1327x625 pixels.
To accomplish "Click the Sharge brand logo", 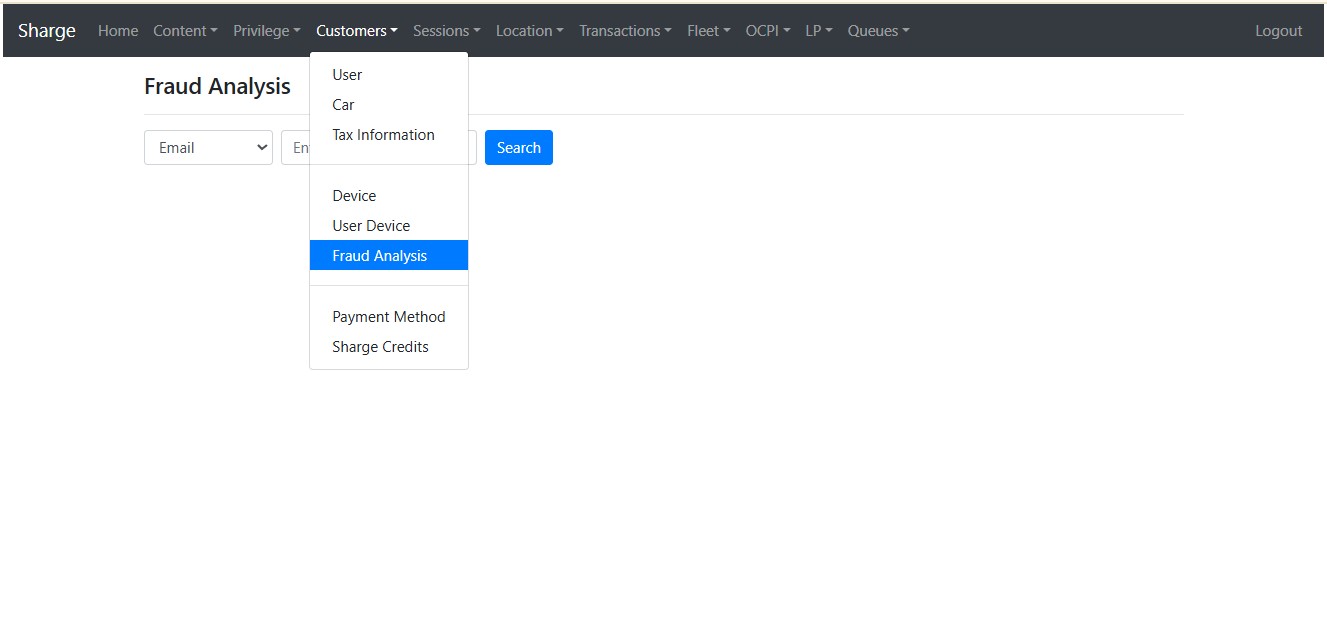I will point(47,31).
